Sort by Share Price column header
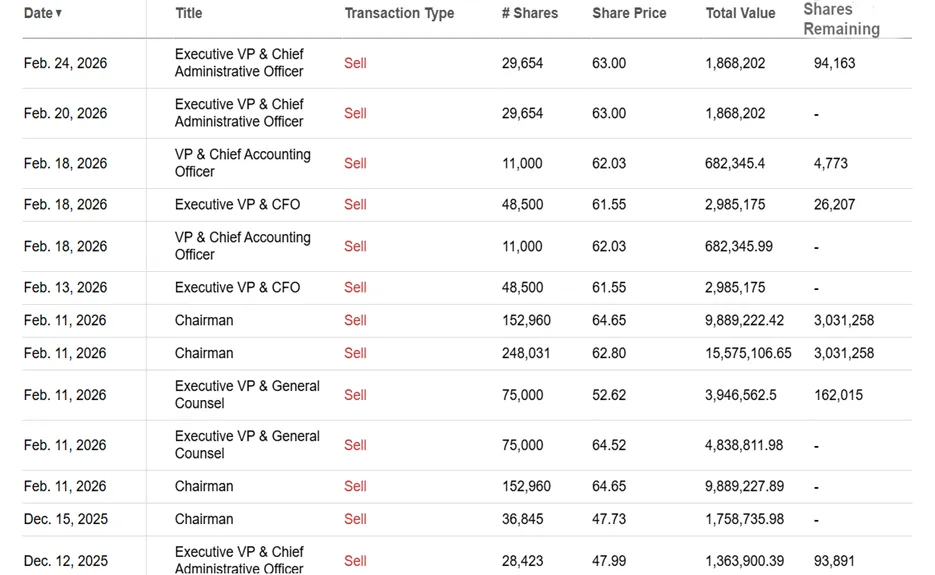935x575 pixels. coord(629,13)
